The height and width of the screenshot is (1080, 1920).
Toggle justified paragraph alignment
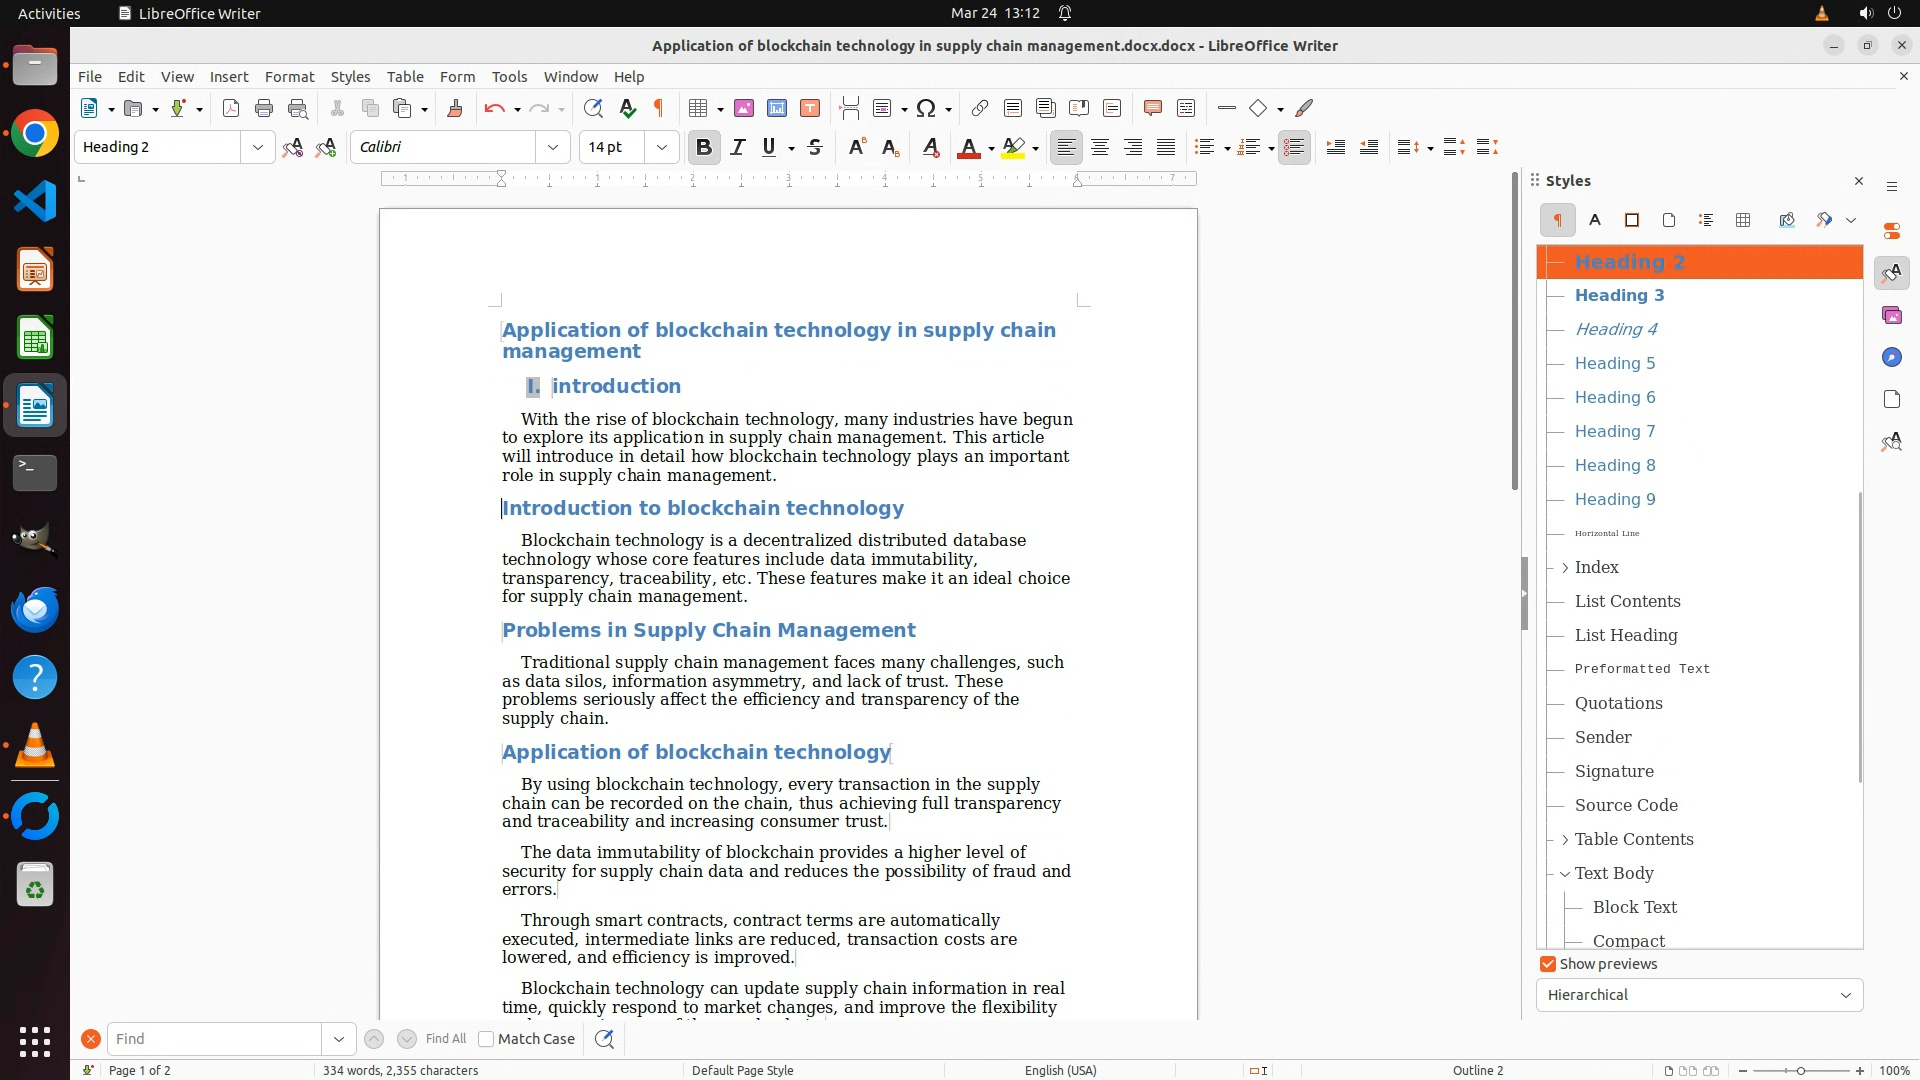click(1166, 147)
